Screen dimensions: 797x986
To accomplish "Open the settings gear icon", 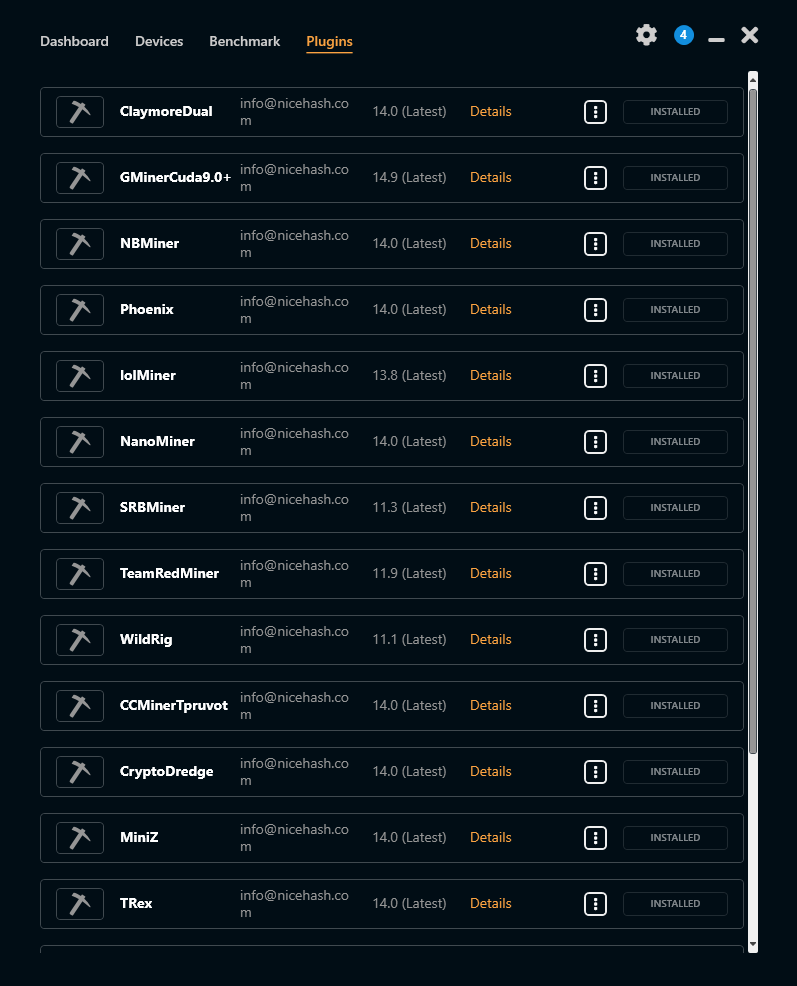I will 646,35.
